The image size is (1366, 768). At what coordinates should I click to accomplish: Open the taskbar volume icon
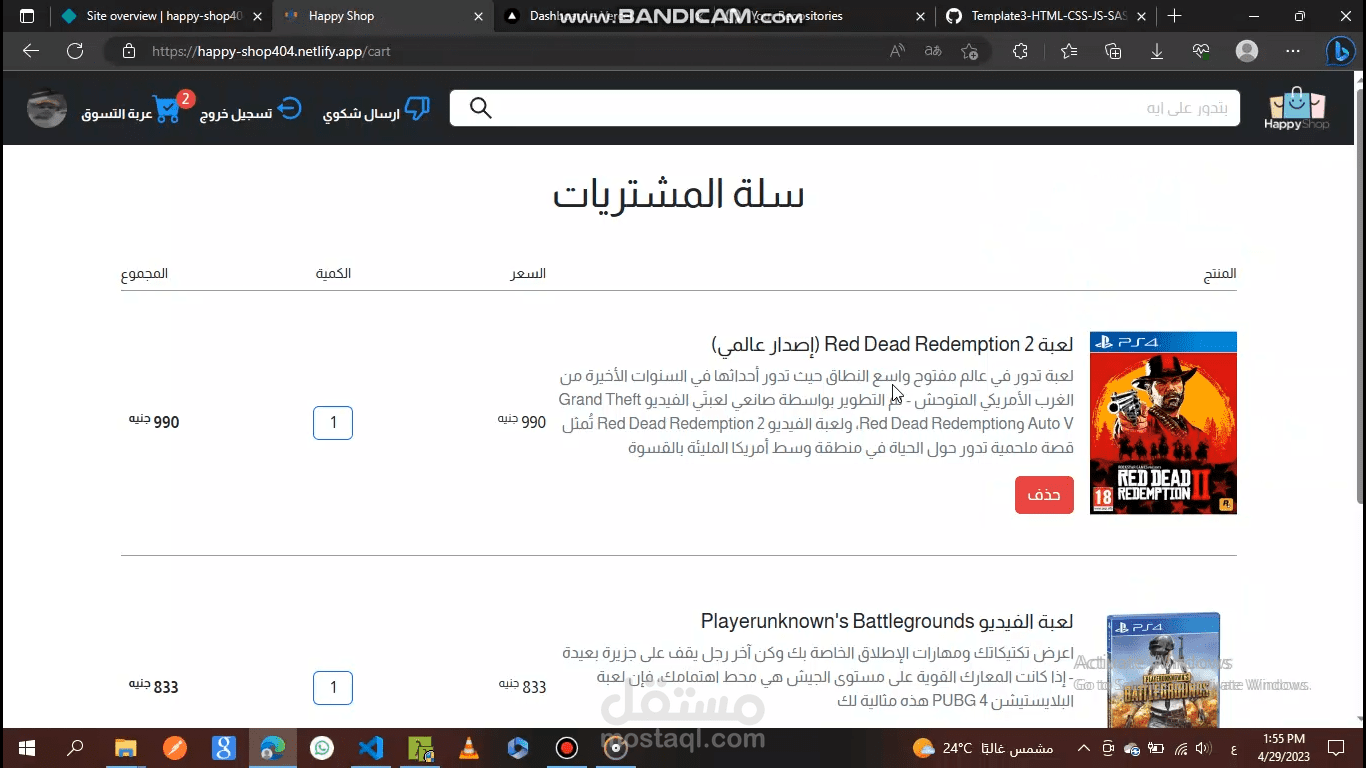tap(1202, 748)
